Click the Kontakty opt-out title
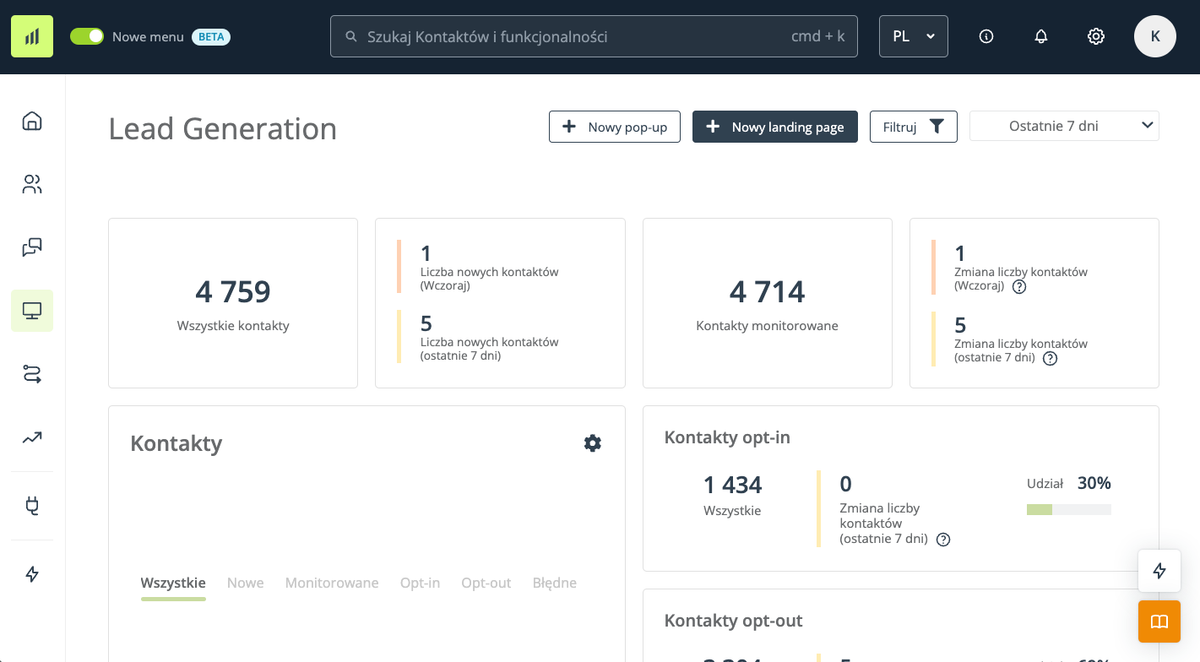 733,621
